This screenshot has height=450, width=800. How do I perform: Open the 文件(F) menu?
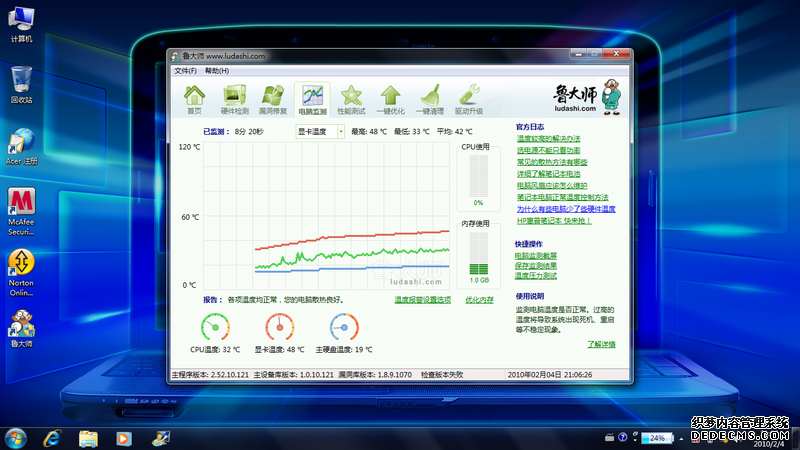coord(185,71)
